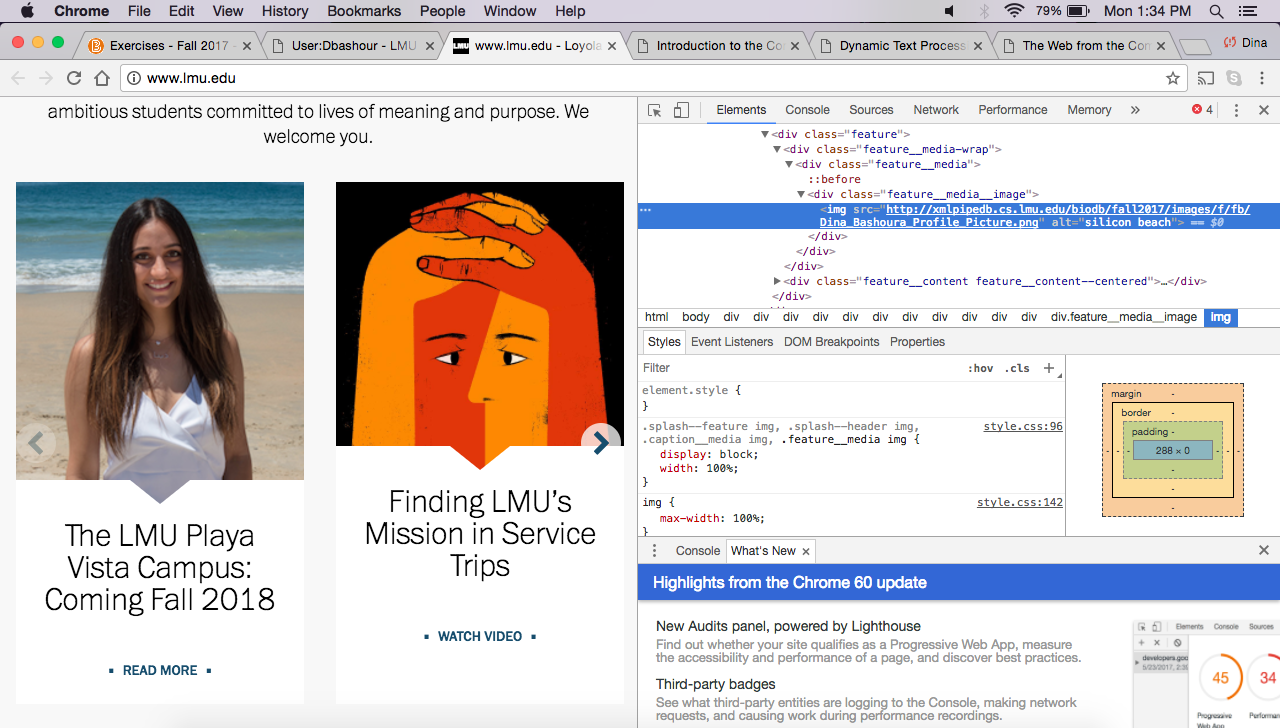Add new style rule plus icon
This screenshot has height=728, width=1280.
point(1049,368)
